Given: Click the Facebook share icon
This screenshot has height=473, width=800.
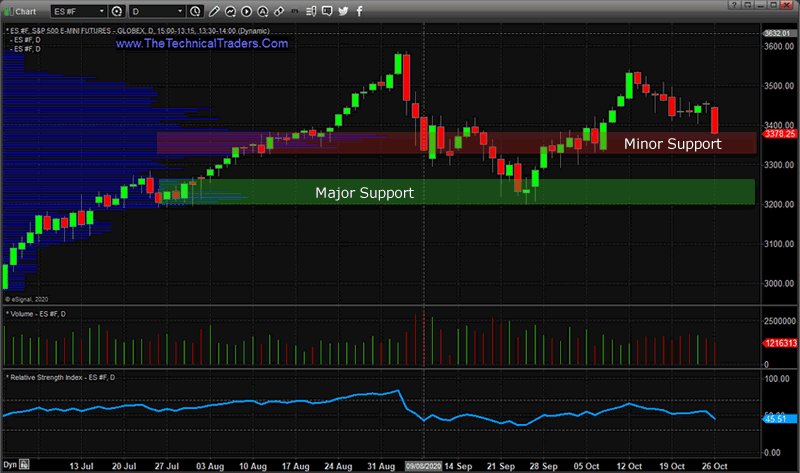Looking at the screenshot, I should click(359, 12).
